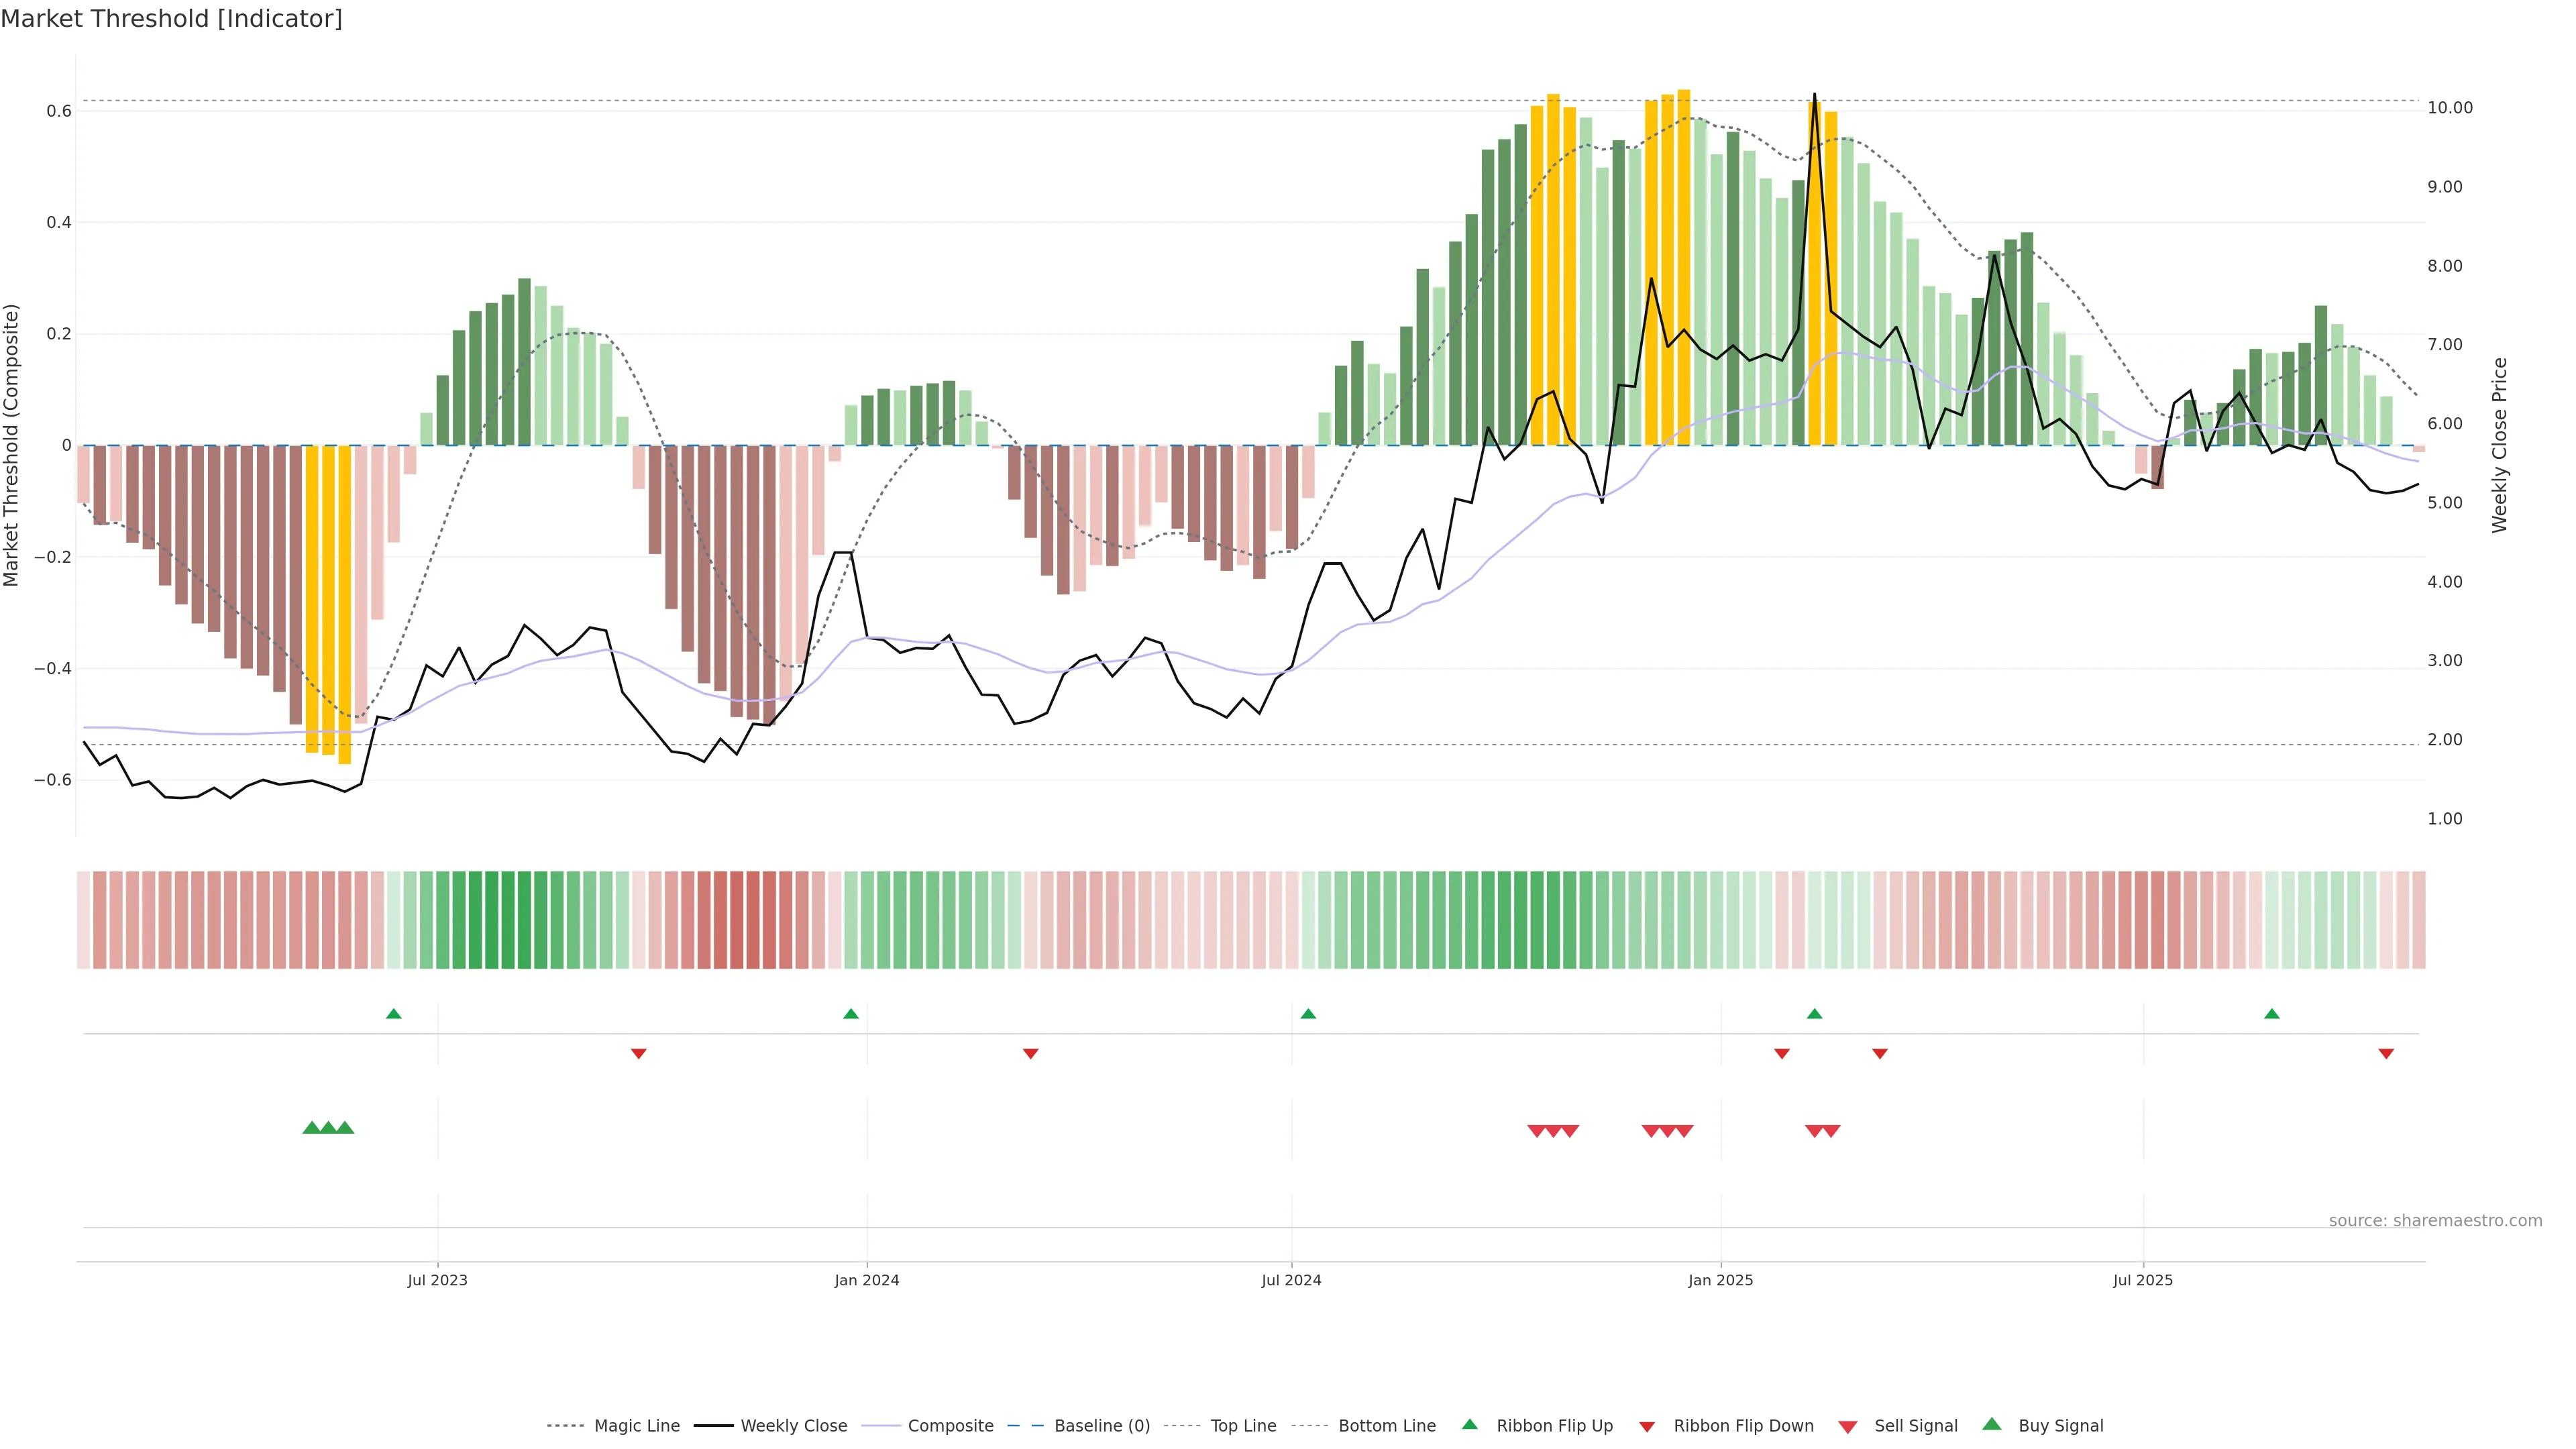Click the green flip-up marker before Jul 2023

point(394,1014)
